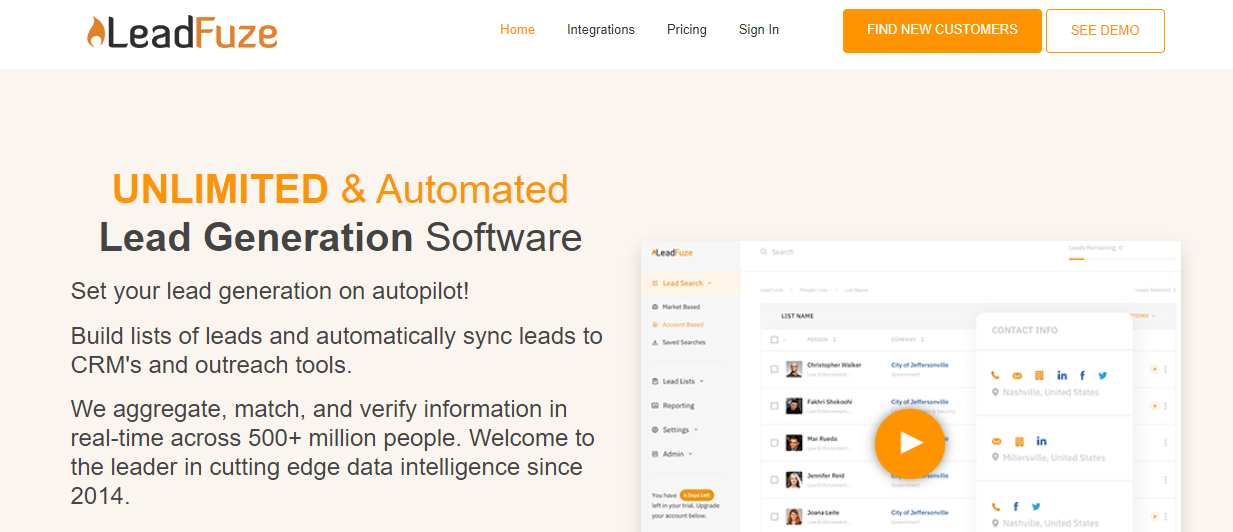Click building icon in Millersville contact card
Image resolution: width=1233 pixels, height=532 pixels.
click(1019, 441)
